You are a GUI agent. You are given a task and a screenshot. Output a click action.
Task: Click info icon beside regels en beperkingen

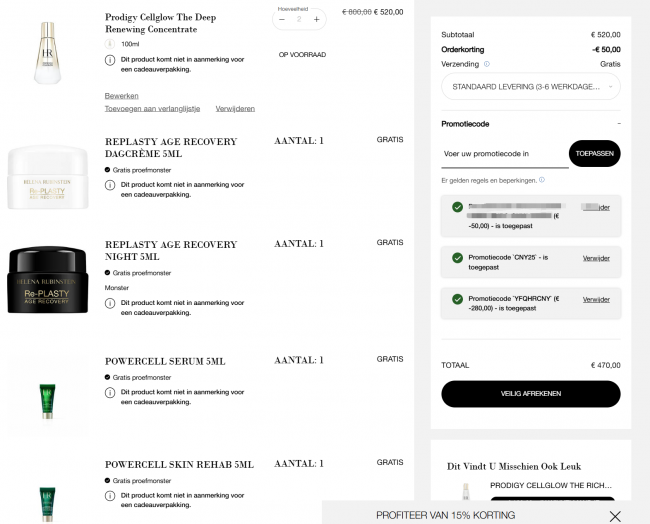tap(542, 180)
